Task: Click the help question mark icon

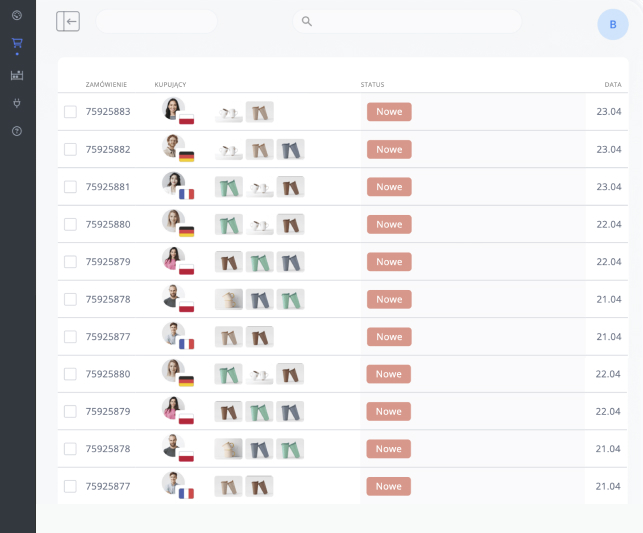Action: pos(16,131)
